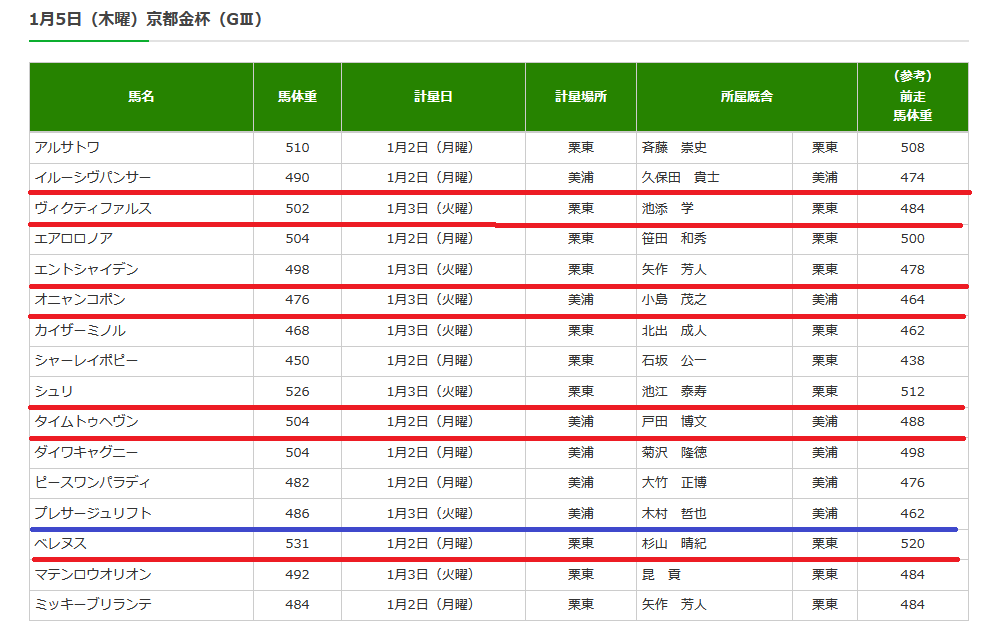This screenshot has width=992, height=635.
Task: Click trainer name 北出 成人
Action: 674,330
